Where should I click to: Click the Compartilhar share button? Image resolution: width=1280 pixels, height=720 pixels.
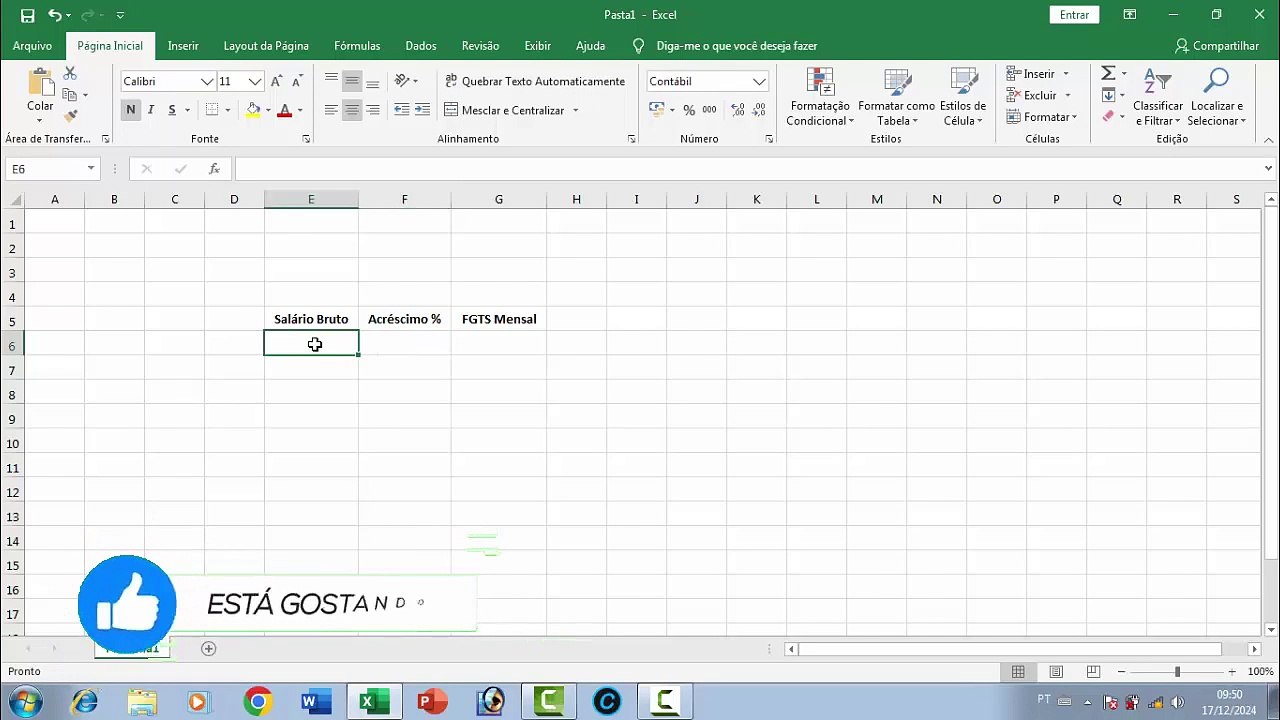(x=1217, y=46)
